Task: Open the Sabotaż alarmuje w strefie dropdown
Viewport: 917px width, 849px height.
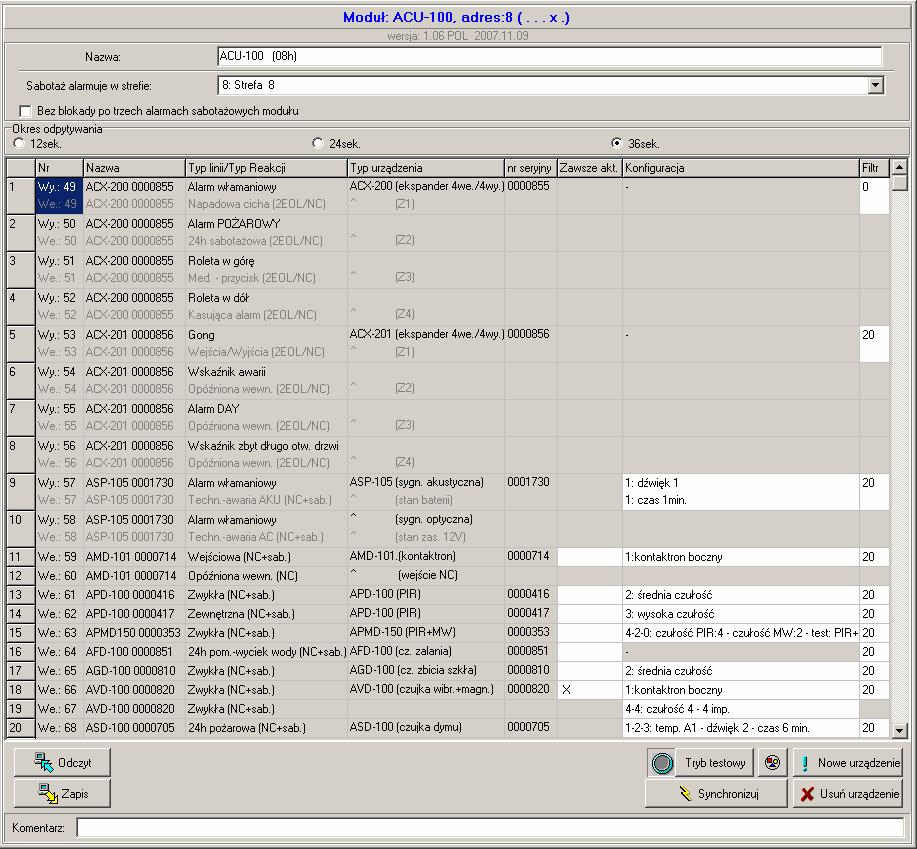Action: [875, 85]
